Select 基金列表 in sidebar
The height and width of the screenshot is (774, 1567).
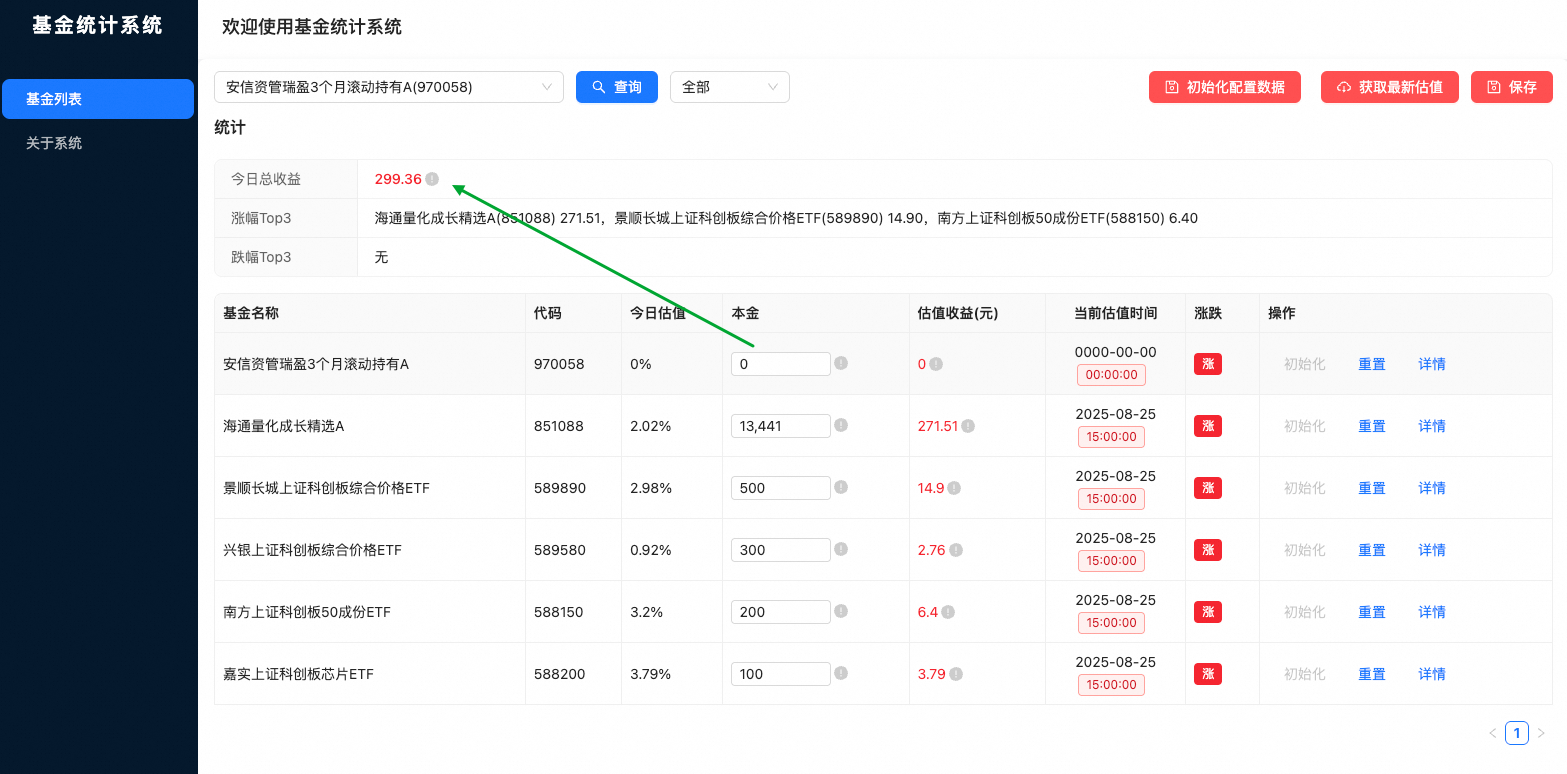[x=98, y=99]
